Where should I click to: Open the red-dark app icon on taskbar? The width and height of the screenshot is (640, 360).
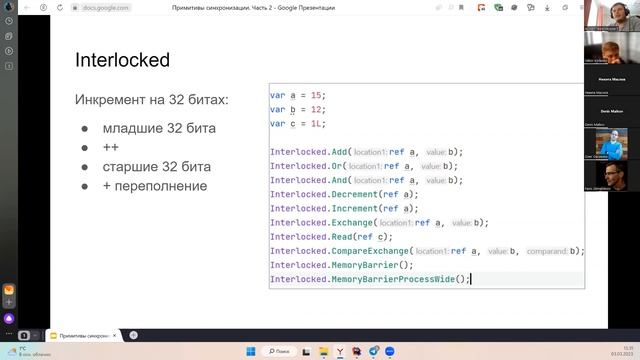pos(357,351)
